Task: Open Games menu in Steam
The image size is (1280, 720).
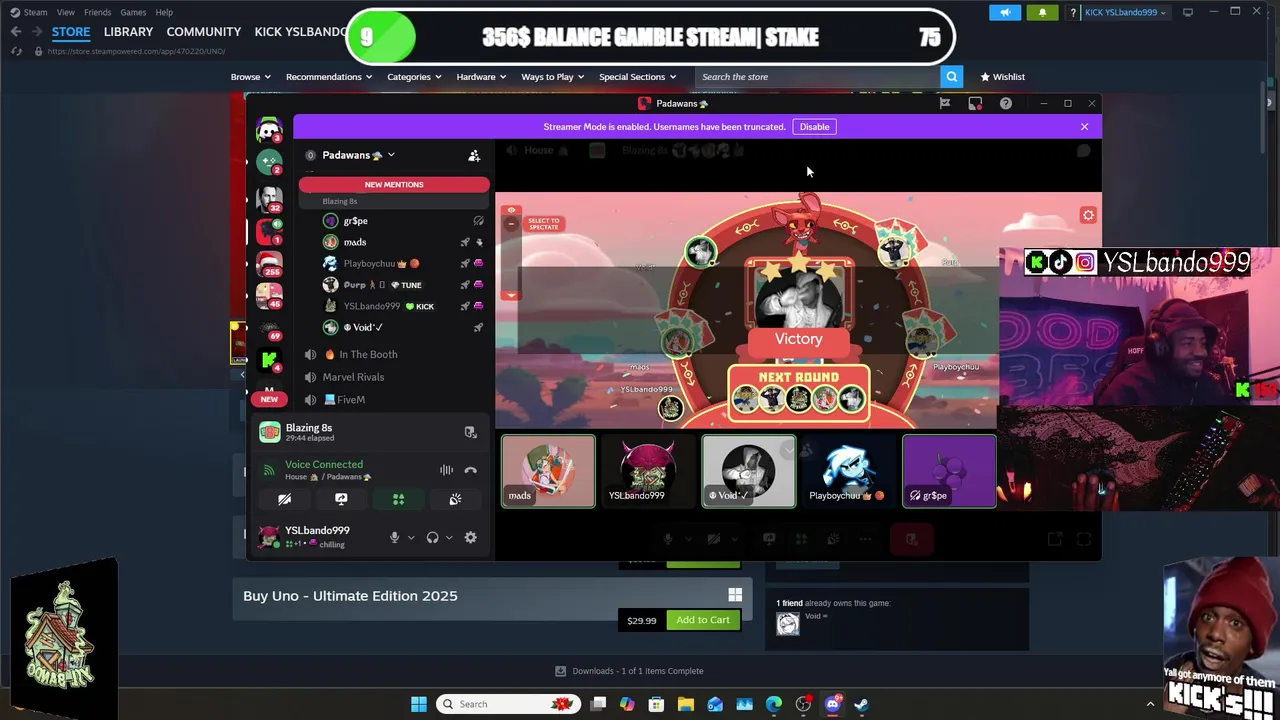Action: pos(133,12)
